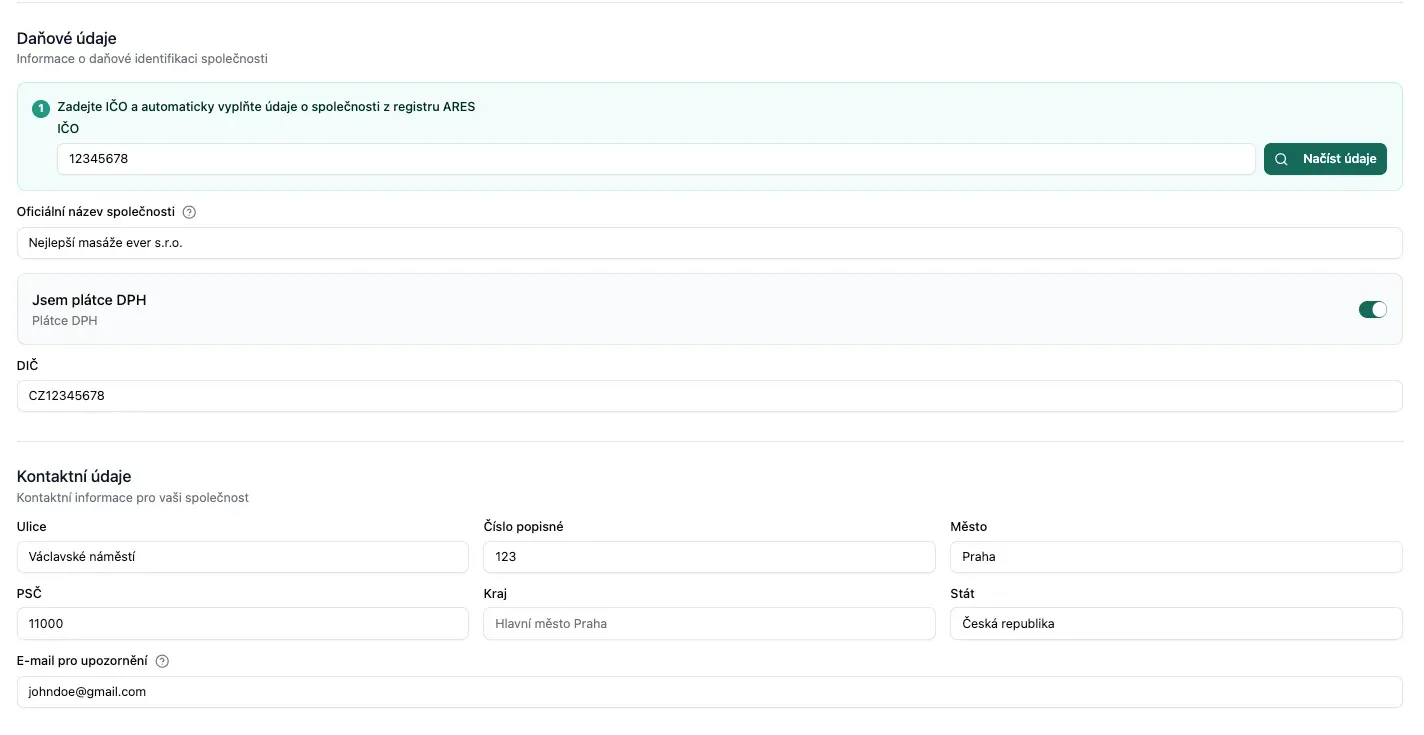The width and height of the screenshot is (1424, 735).
Task: Select the DIČ field containing CZ12345678
Action: pos(709,396)
